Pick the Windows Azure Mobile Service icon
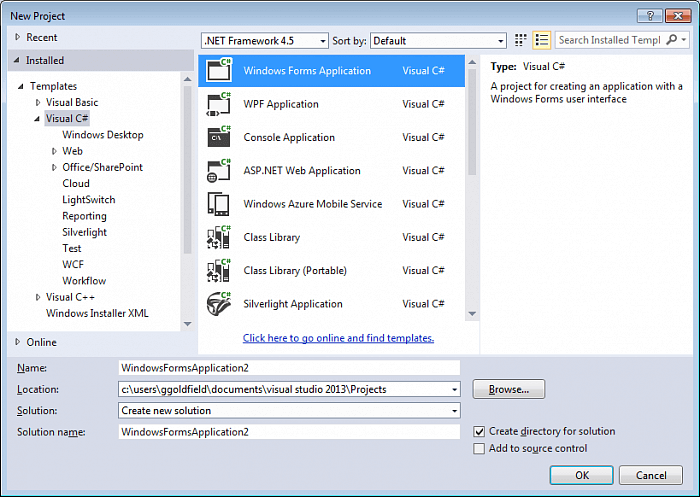This screenshot has height=497, width=700. pos(218,204)
